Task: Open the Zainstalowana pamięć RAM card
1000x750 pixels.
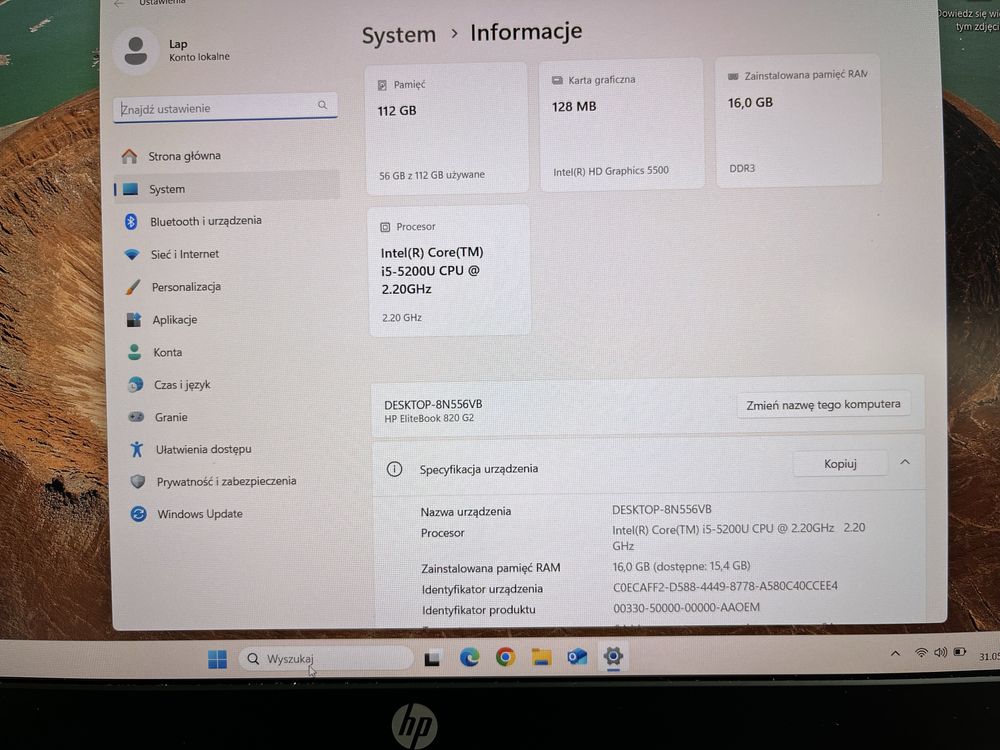Action: tap(798, 121)
